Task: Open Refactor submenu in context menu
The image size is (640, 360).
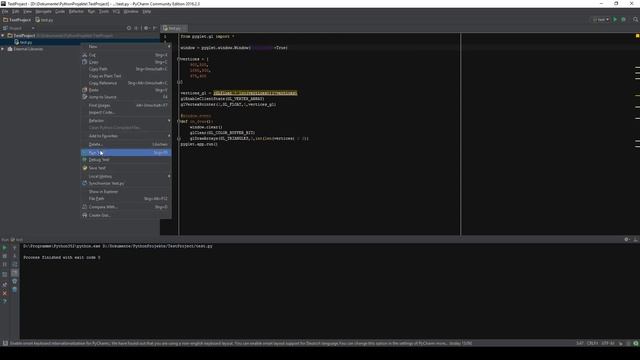Action: click(x=126, y=120)
